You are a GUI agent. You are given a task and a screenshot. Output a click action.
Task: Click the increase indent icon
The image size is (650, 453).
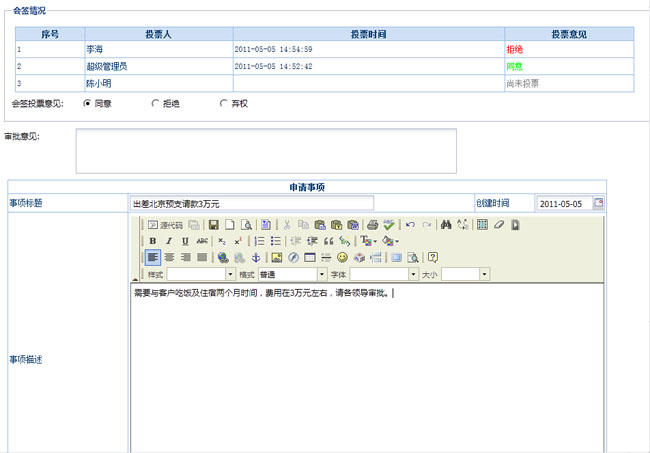coord(312,241)
